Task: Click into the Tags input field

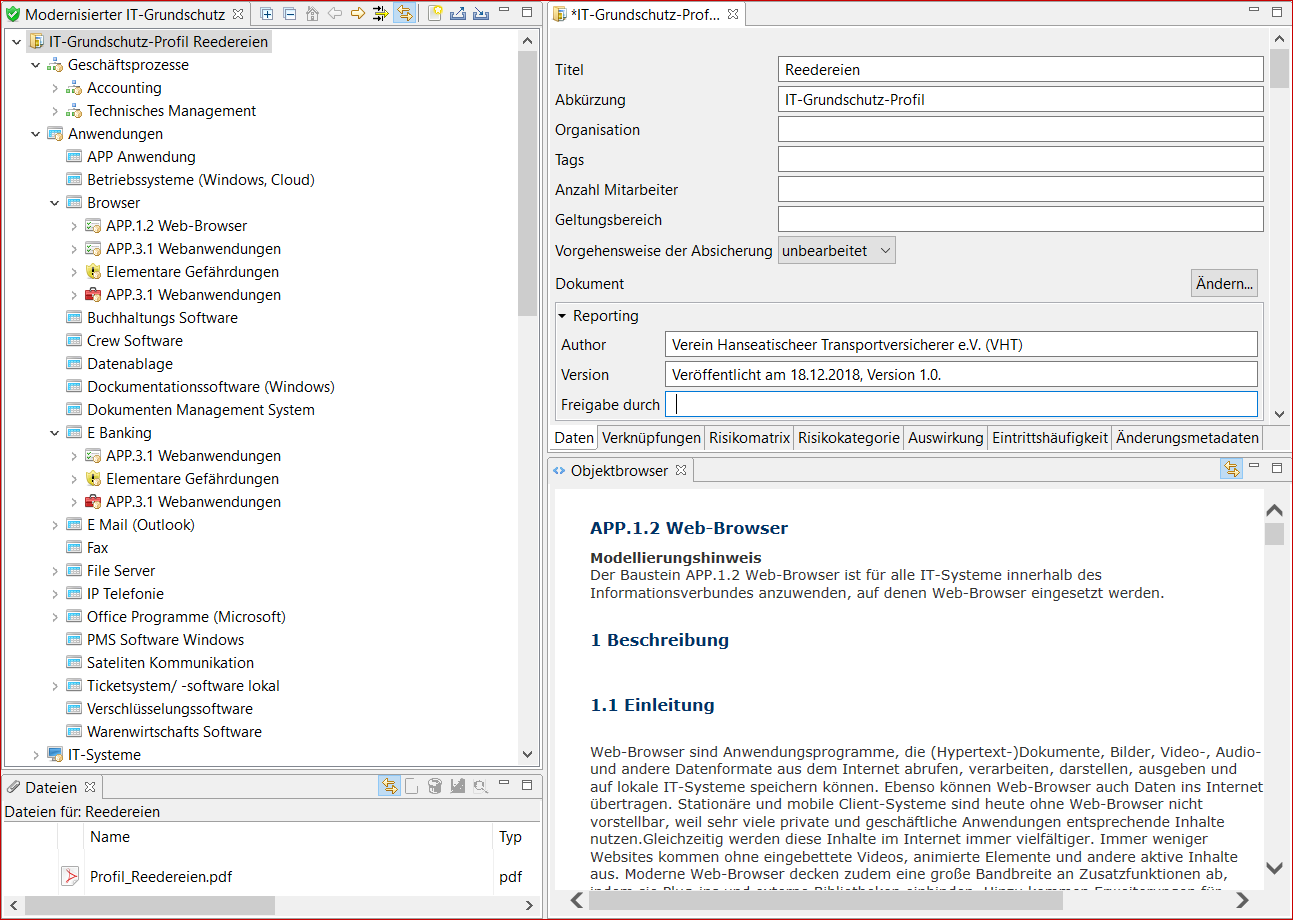Action: coord(1021,160)
